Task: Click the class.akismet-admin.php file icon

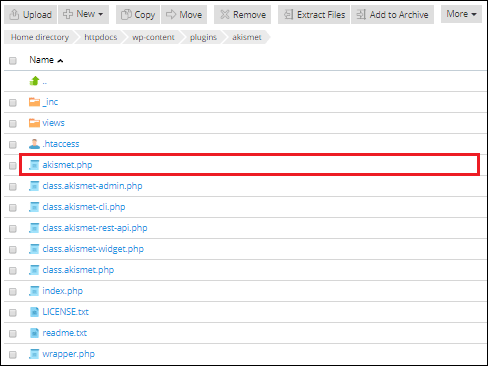Action: (34, 186)
